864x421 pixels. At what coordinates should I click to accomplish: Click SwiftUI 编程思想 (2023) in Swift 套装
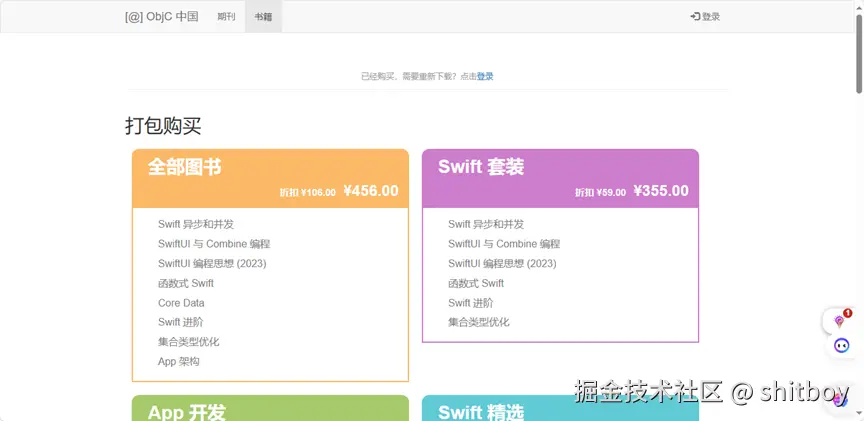tap(502, 263)
